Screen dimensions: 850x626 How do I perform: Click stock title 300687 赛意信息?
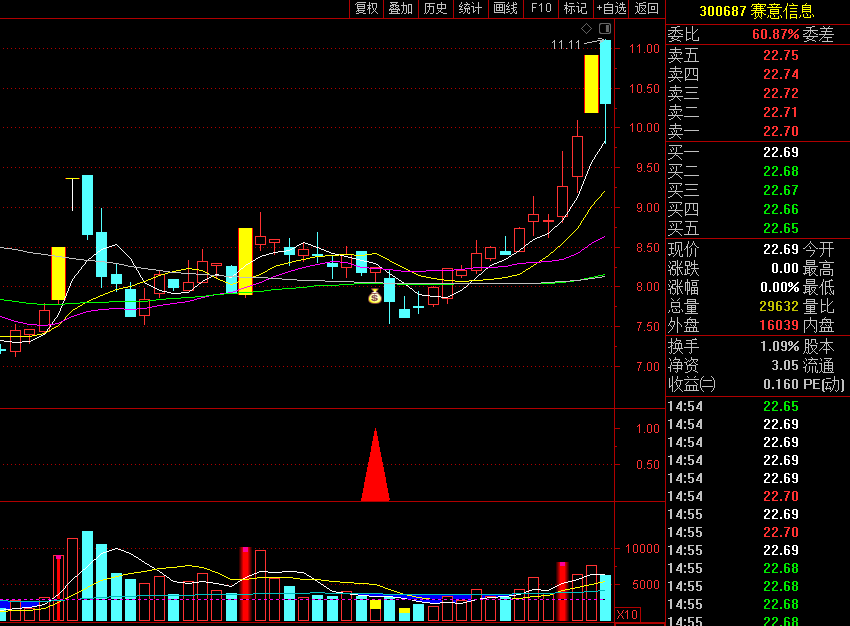[757, 11]
